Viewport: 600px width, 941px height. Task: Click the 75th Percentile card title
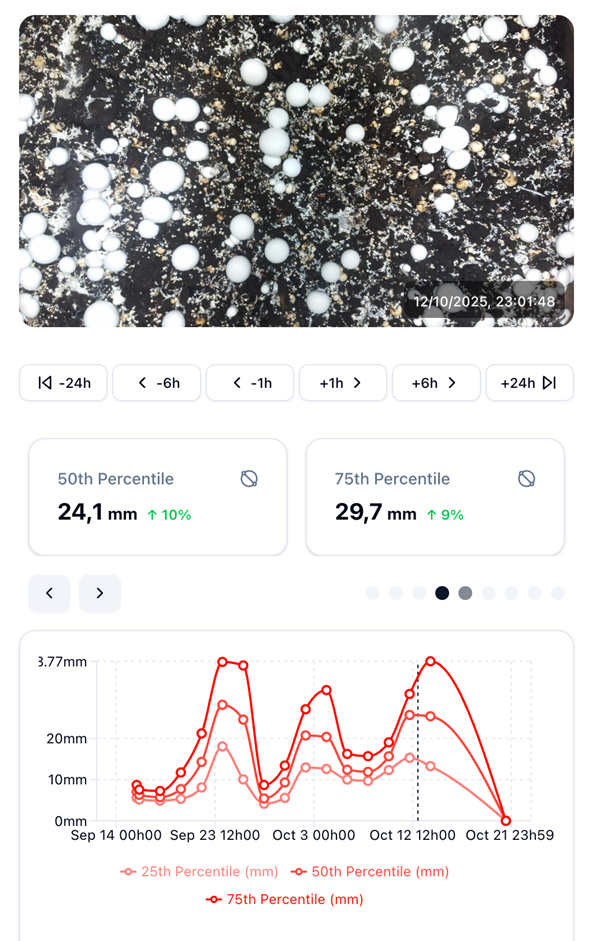tap(392, 479)
